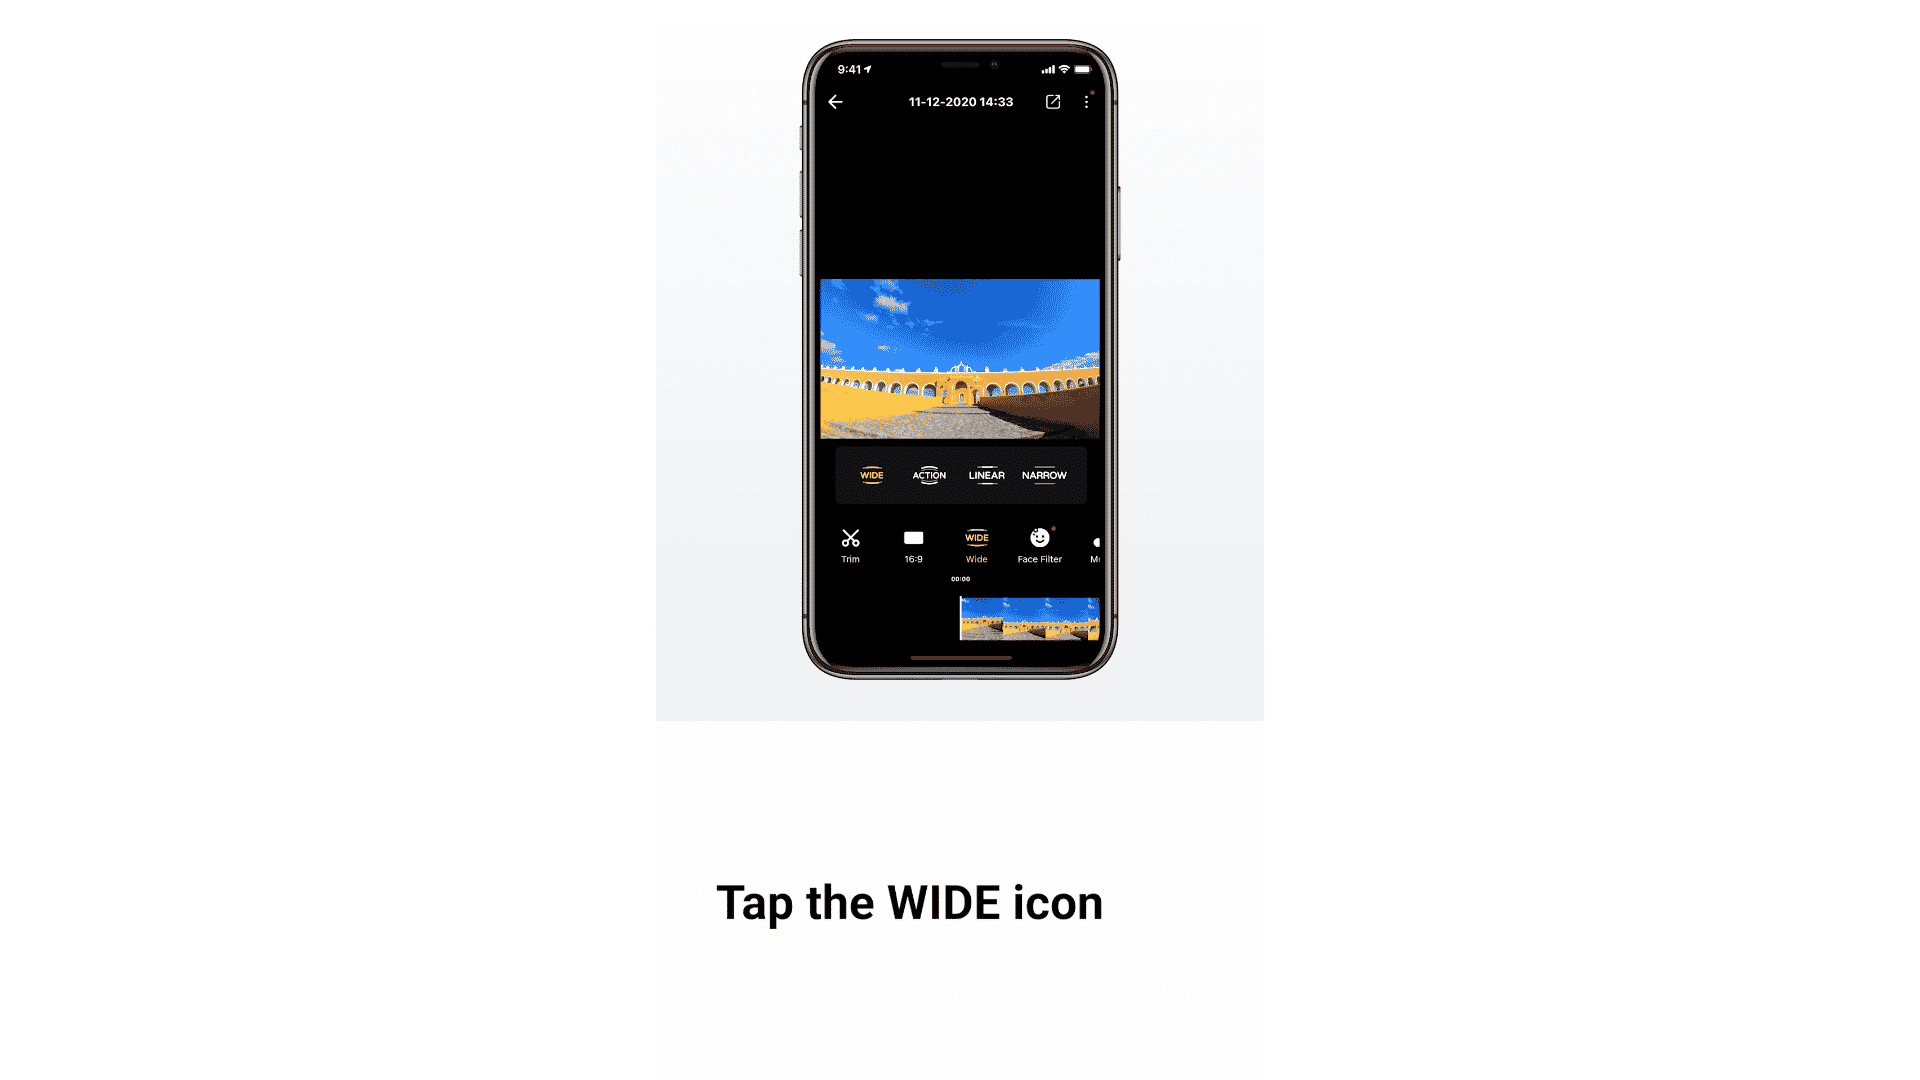
Task: Tap the time indicator 00:00 marker
Action: (960, 579)
